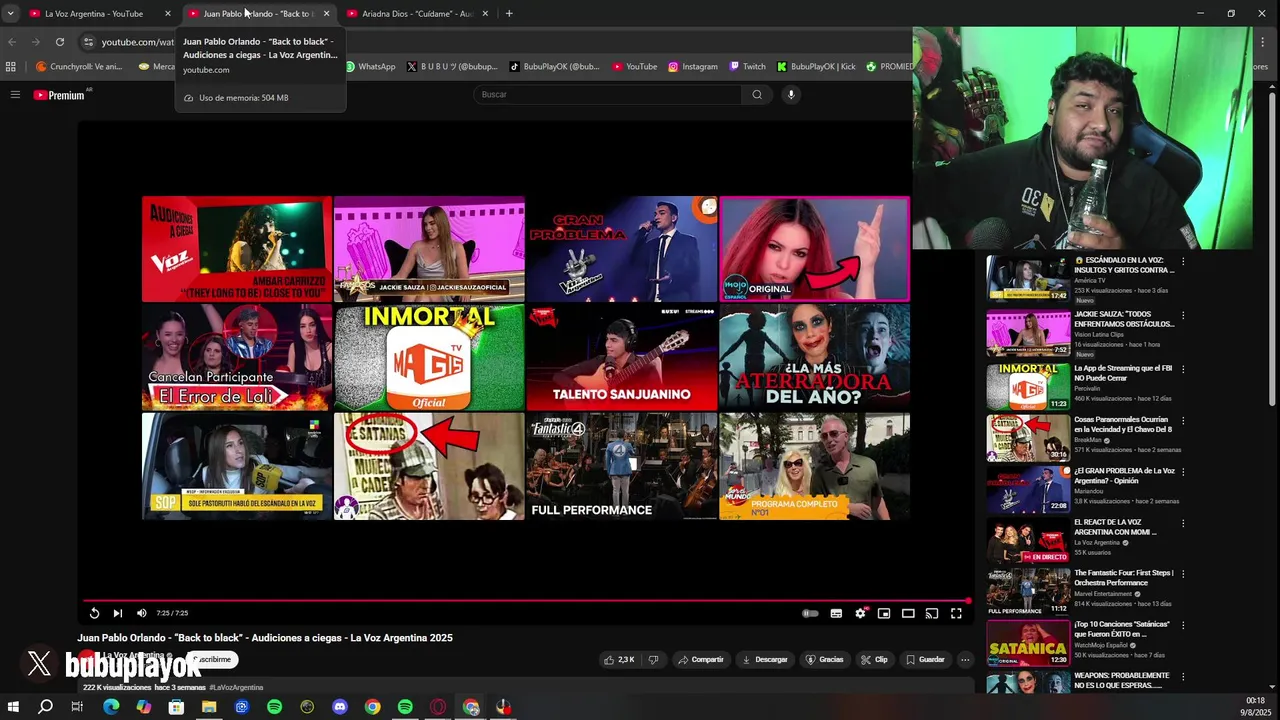Open File Explorer from the taskbar

tap(209, 707)
